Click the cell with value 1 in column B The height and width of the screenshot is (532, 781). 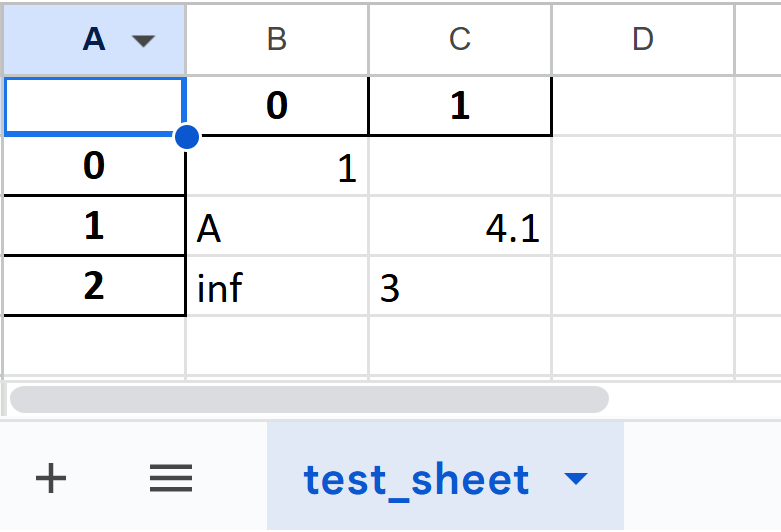(x=277, y=168)
